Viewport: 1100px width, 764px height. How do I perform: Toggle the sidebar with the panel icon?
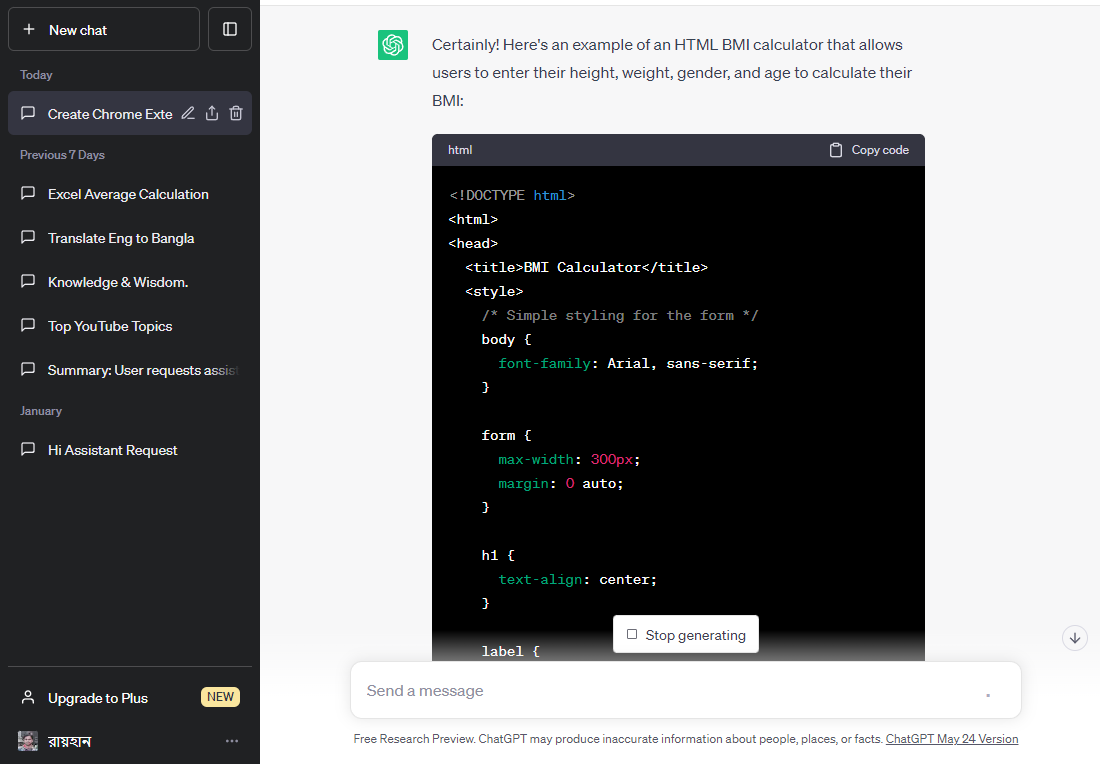[230, 30]
